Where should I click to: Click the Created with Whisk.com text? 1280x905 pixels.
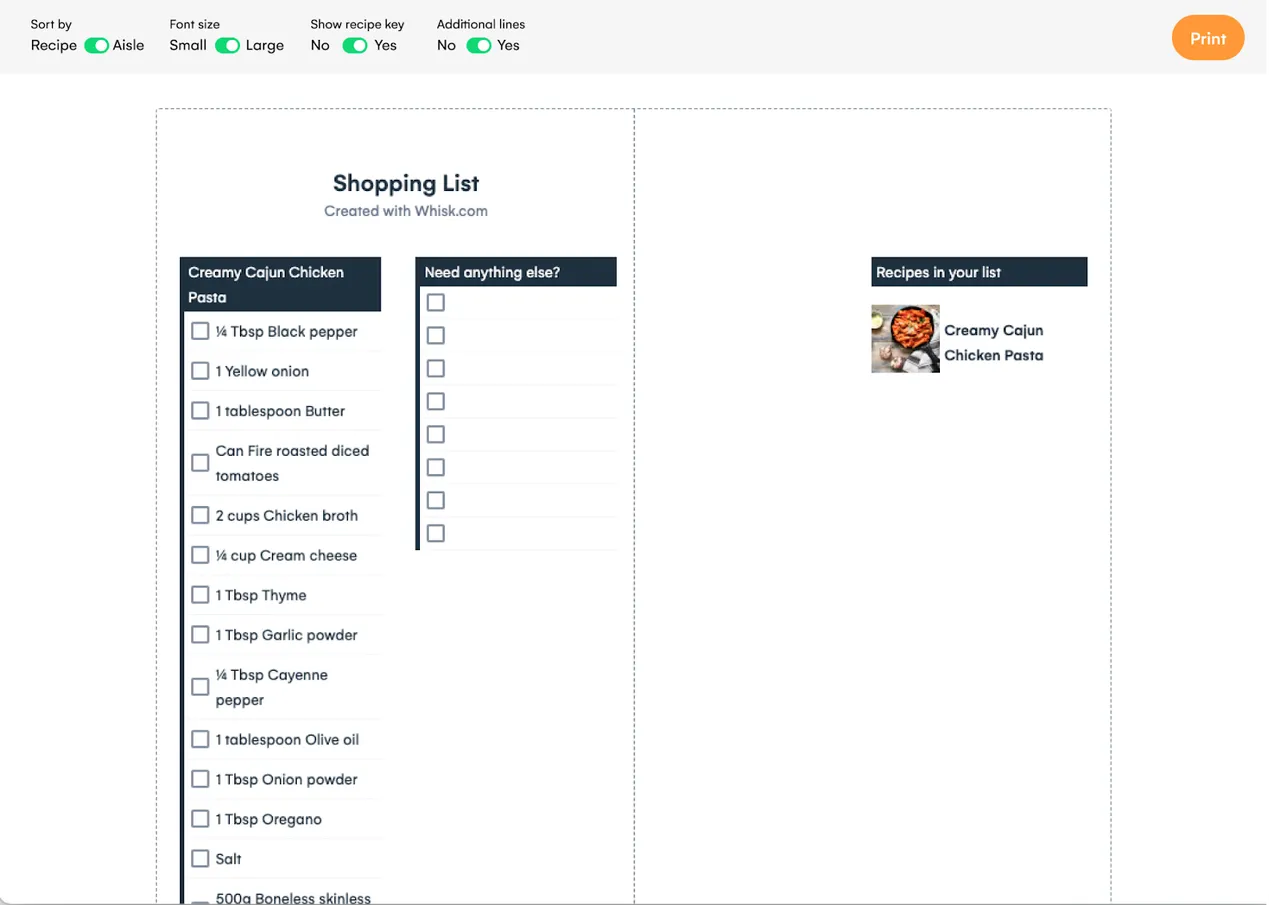pos(406,211)
